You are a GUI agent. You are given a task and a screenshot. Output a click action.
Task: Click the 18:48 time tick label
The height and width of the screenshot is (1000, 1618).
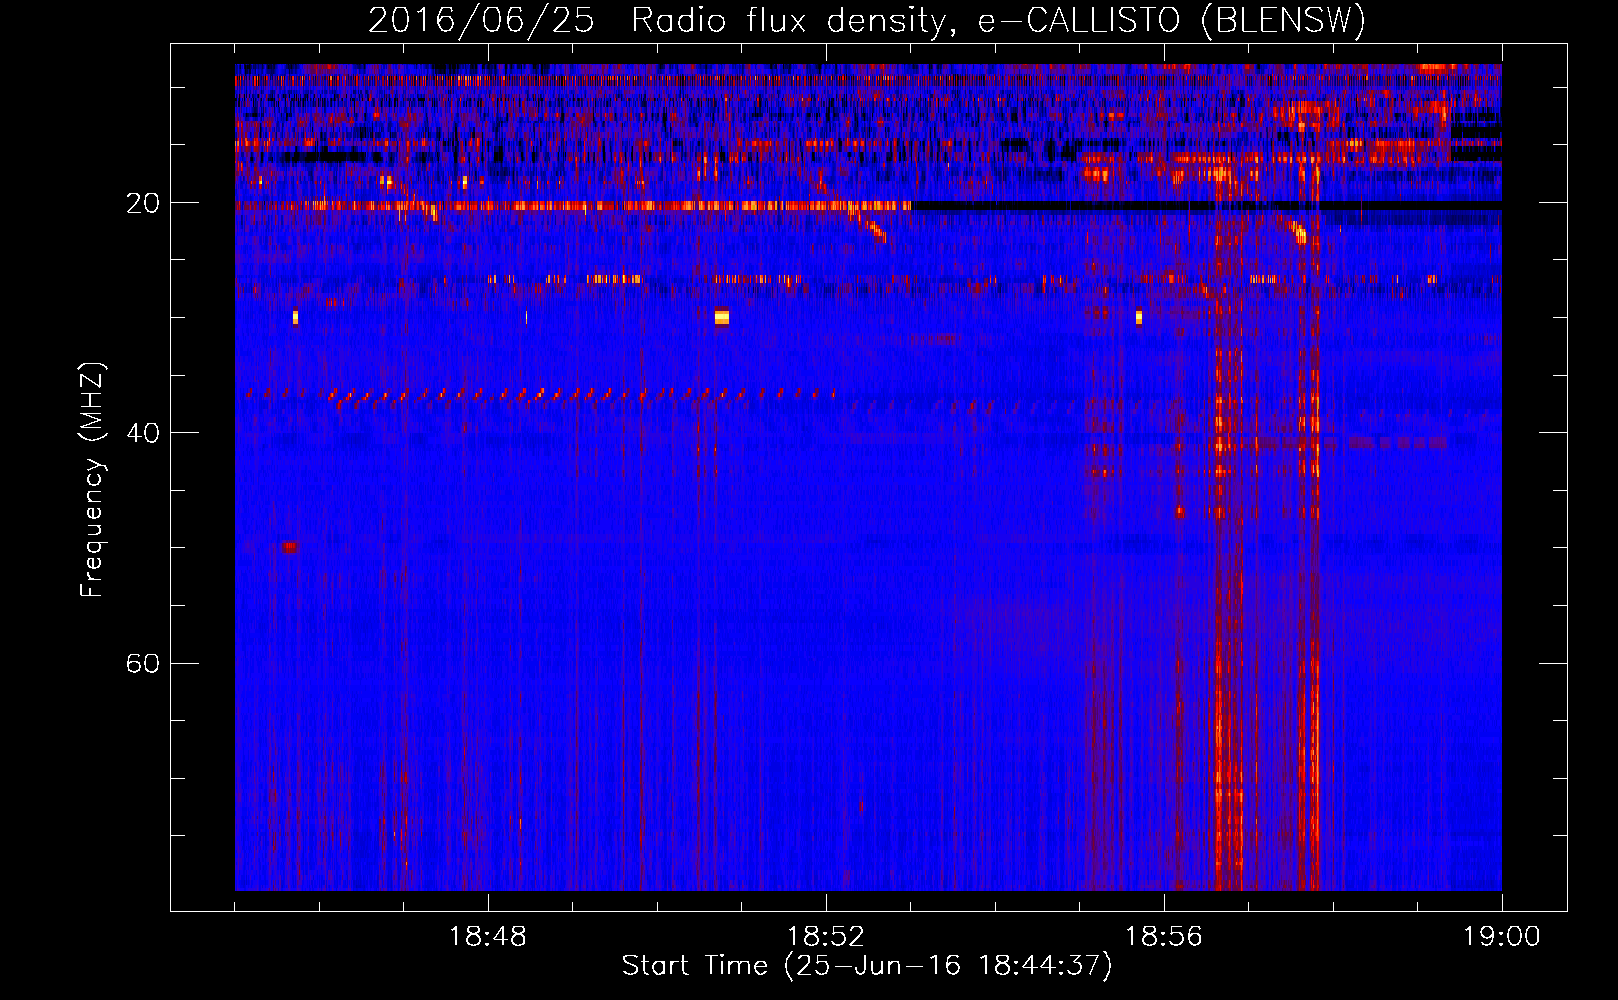(488, 937)
